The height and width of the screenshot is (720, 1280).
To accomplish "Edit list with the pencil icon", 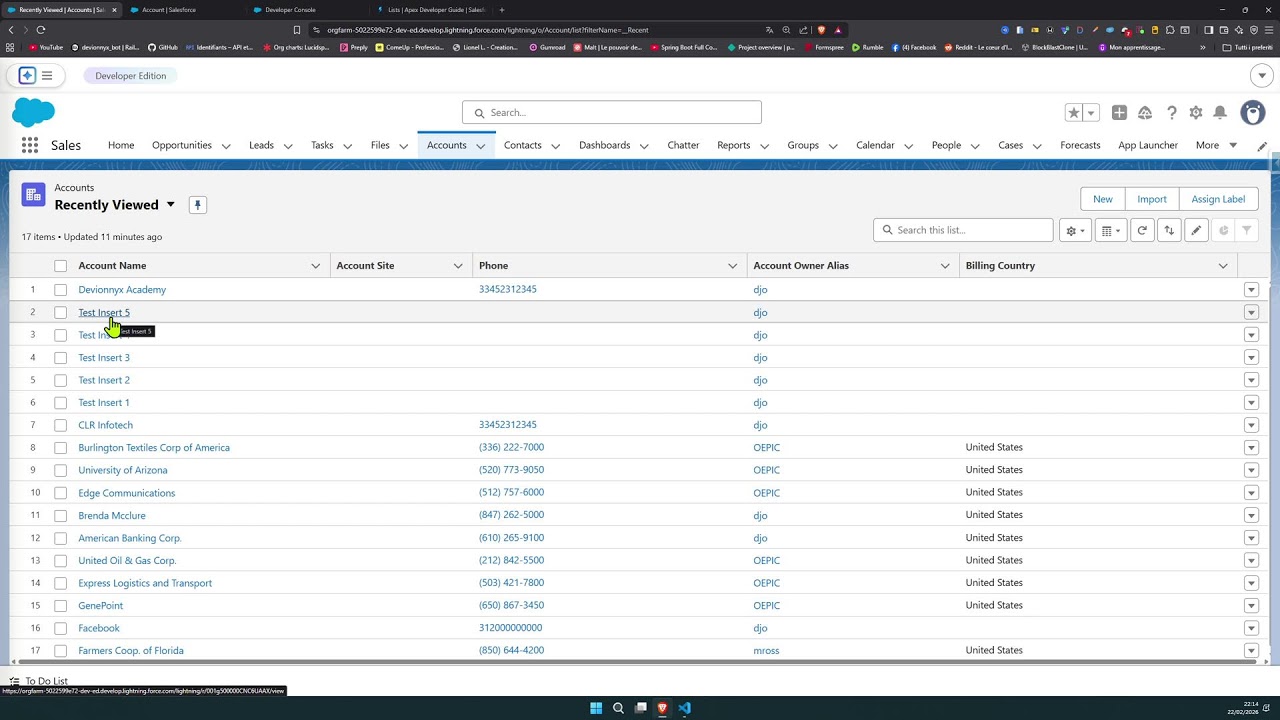I will point(1196,230).
